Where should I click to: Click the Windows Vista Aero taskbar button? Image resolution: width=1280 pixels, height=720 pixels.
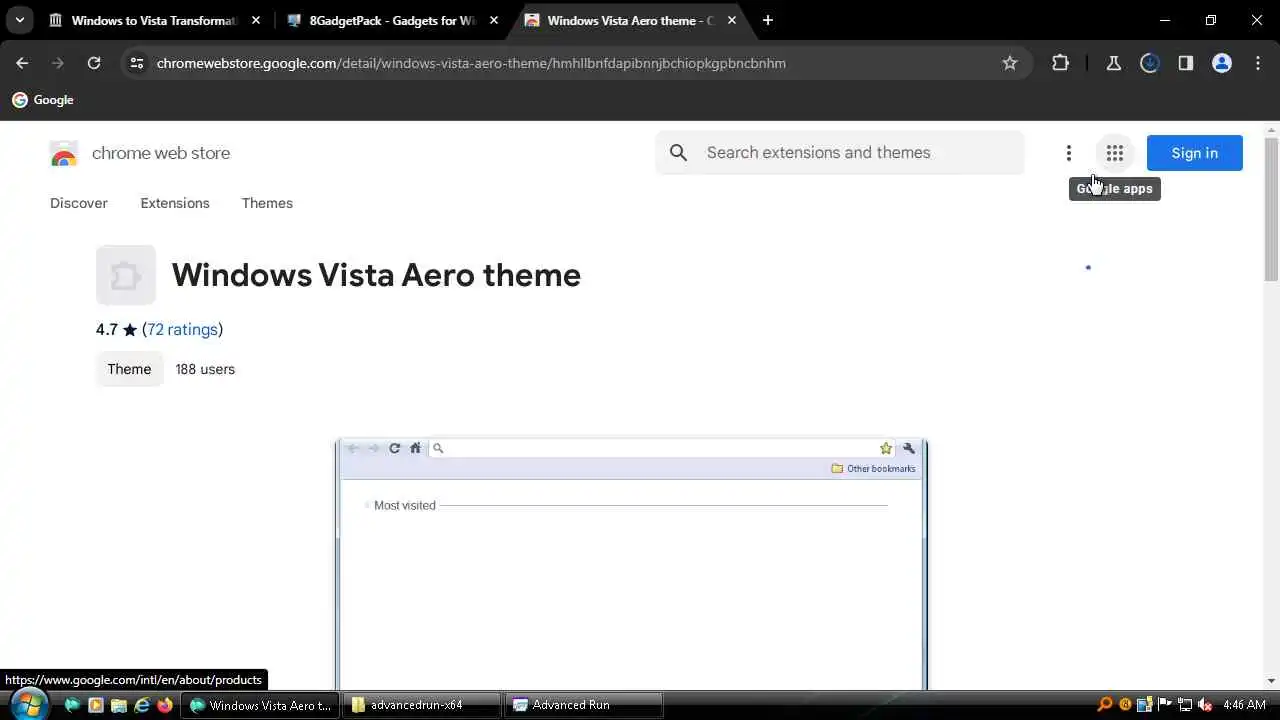click(x=259, y=705)
